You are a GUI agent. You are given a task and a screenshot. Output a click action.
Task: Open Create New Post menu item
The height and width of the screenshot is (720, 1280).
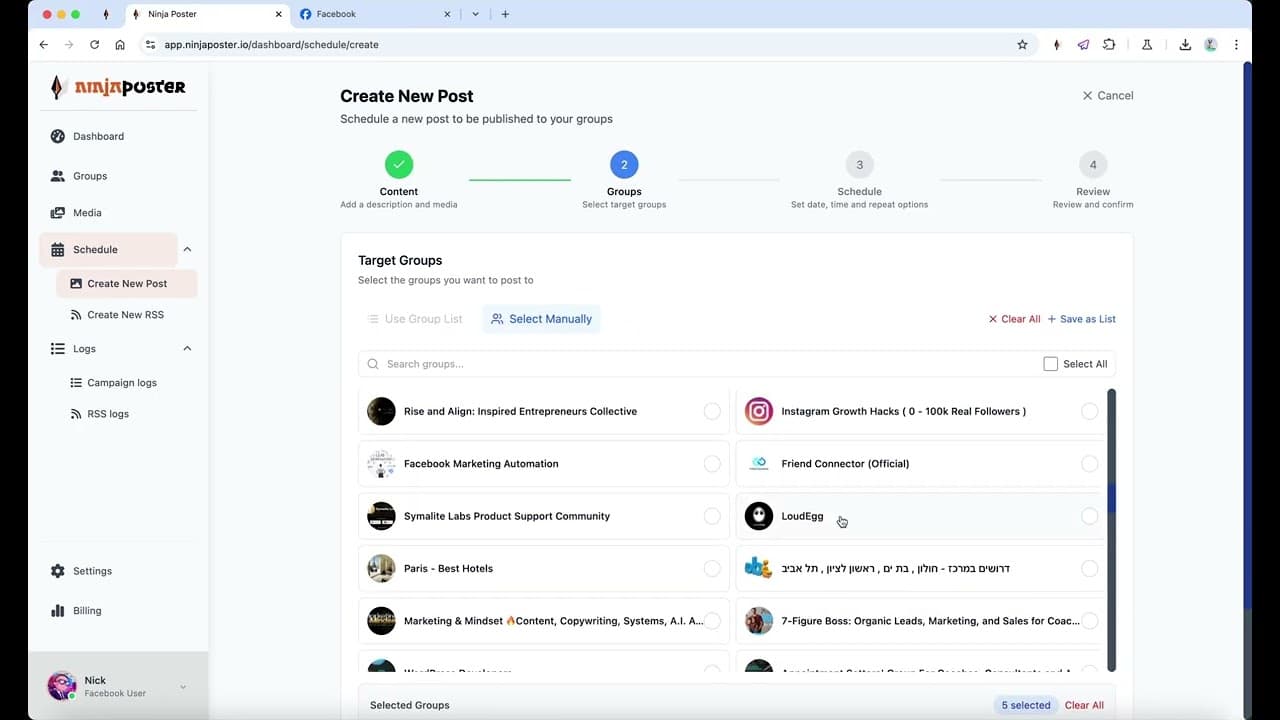click(x=127, y=284)
